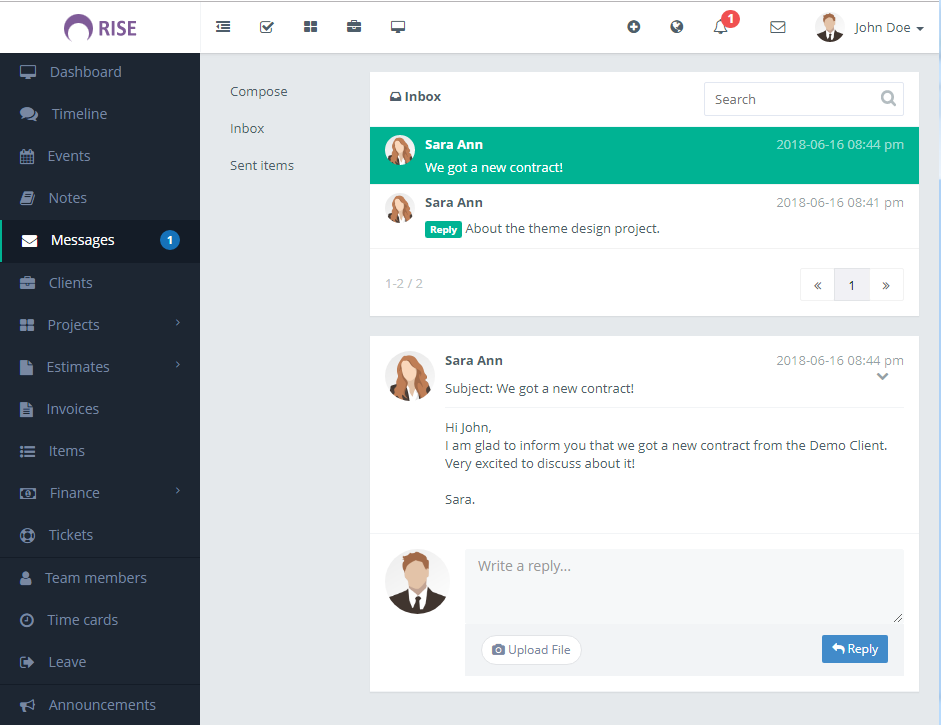This screenshot has height=725, width=941.
Task: Click the plus quick-add icon
Action: [633, 27]
